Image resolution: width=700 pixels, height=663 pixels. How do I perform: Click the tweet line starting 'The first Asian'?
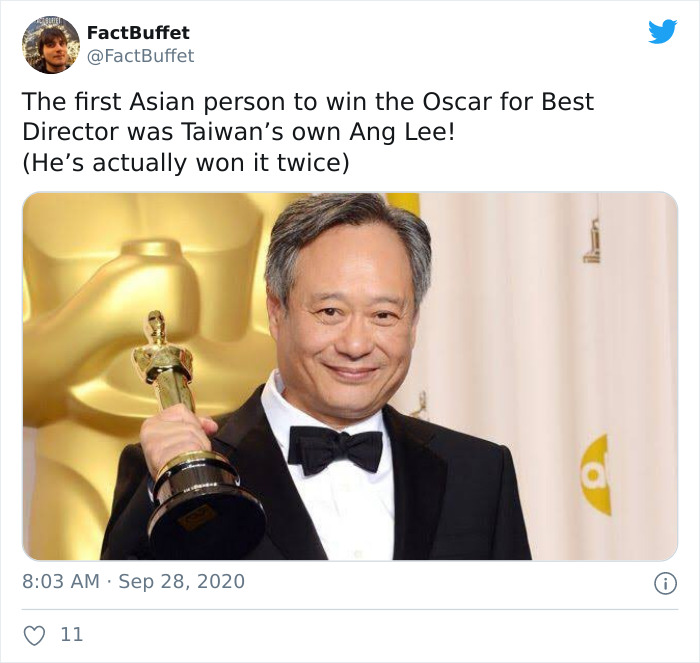[x=308, y=101]
